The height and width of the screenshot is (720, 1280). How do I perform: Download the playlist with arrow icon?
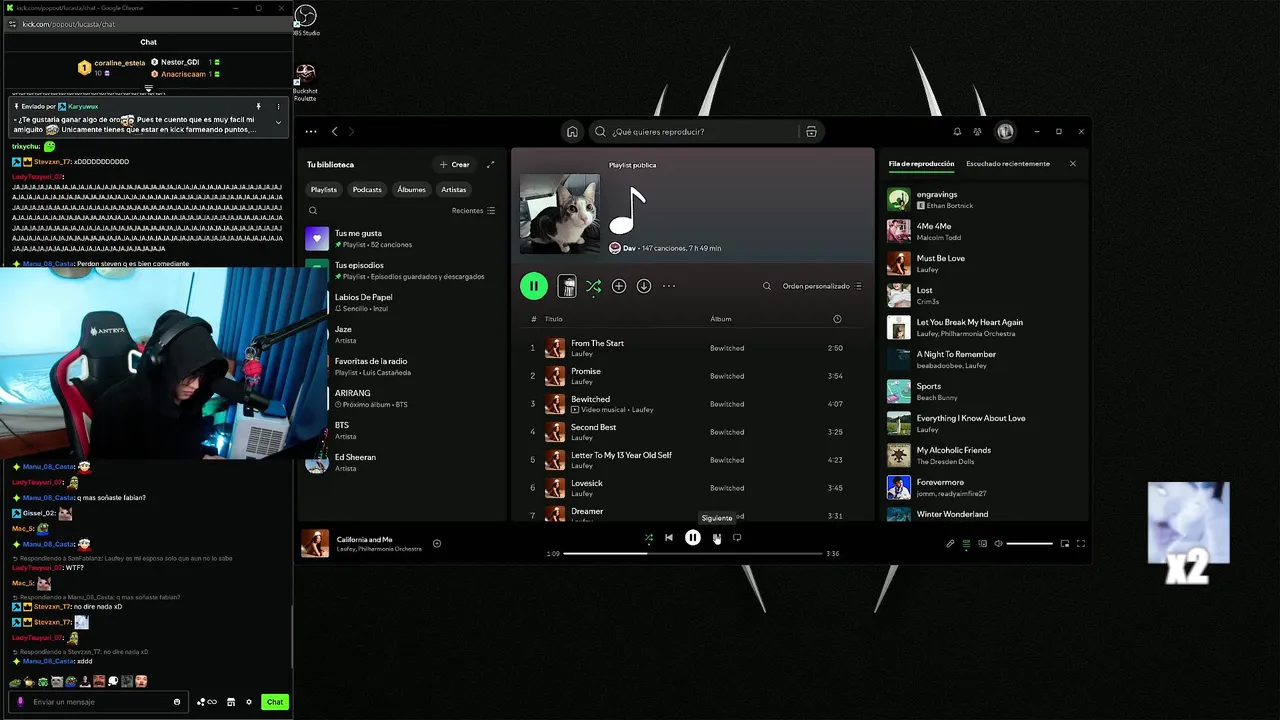tap(644, 286)
